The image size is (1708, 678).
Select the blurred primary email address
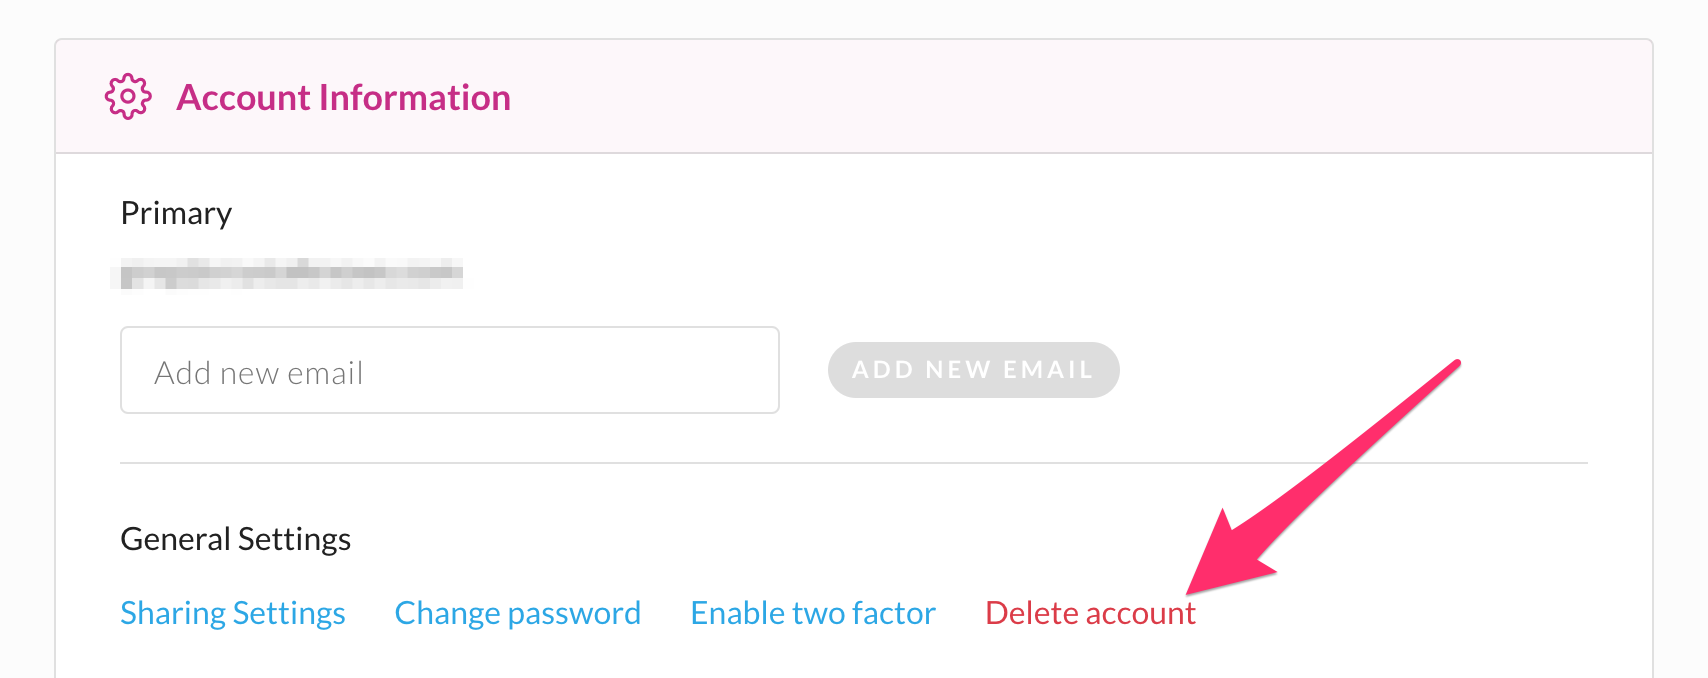click(291, 273)
